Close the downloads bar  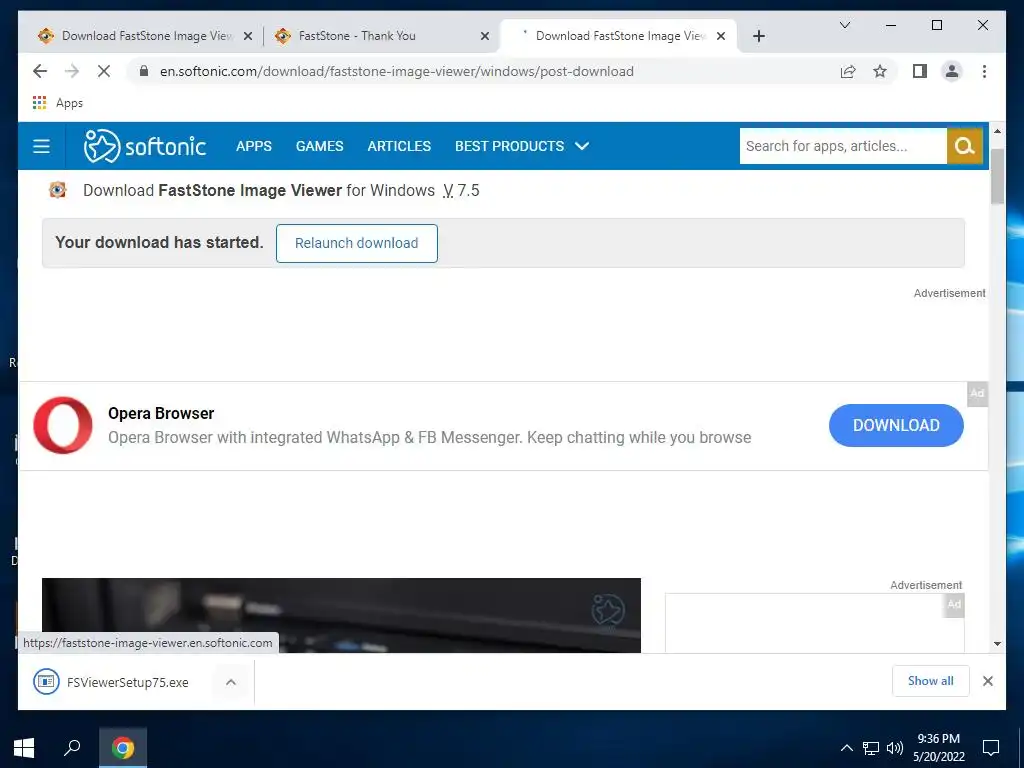987,681
